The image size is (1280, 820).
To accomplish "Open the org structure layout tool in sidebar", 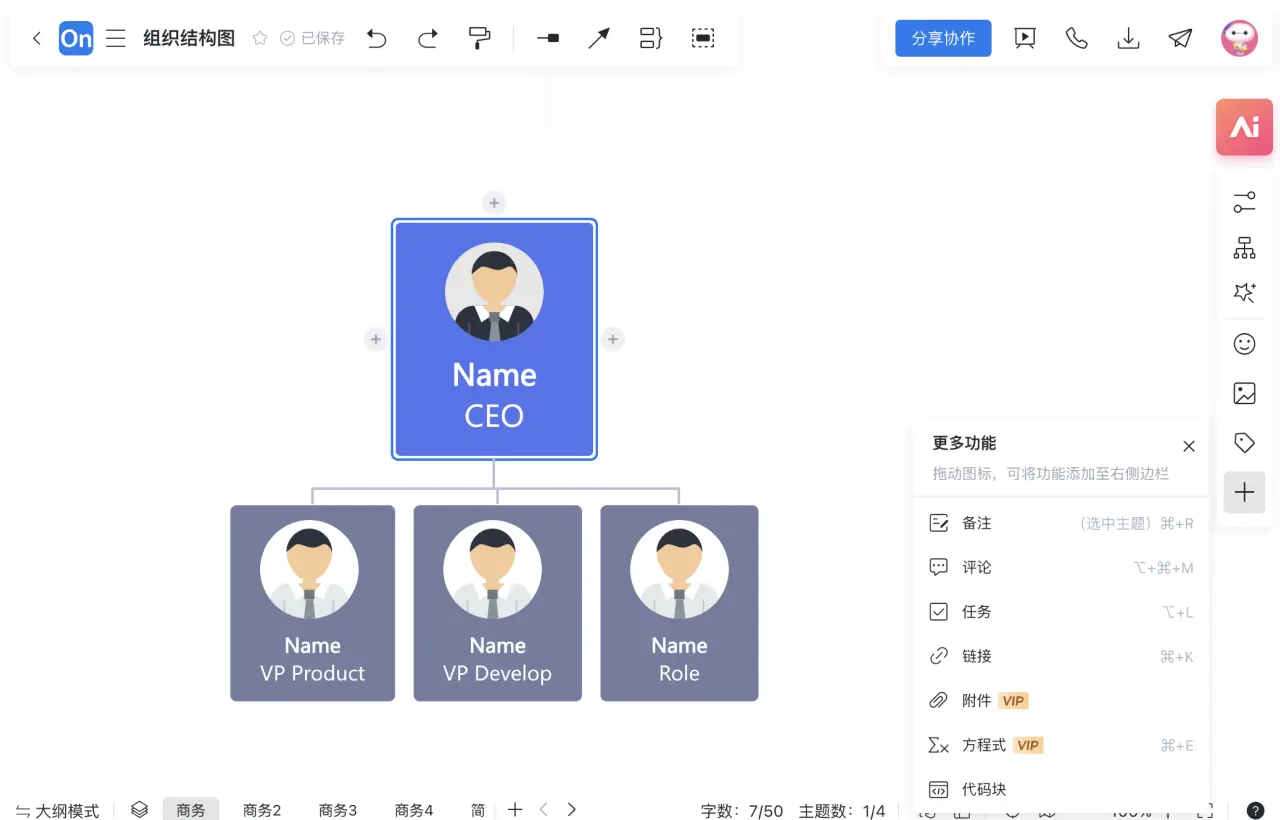I will pos(1244,248).
